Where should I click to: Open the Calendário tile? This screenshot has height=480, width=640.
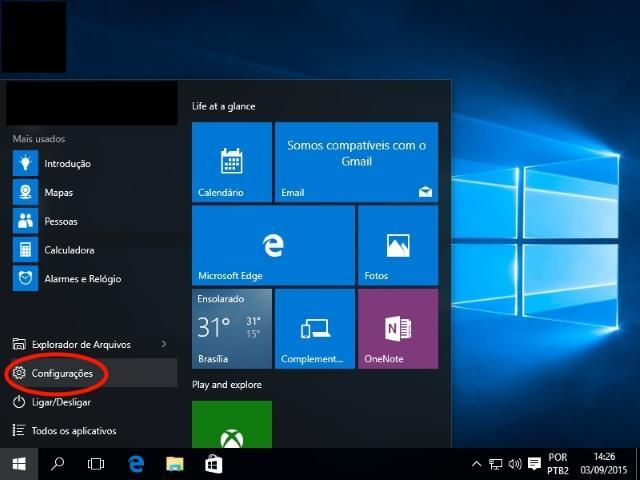[x=232, y=162]
